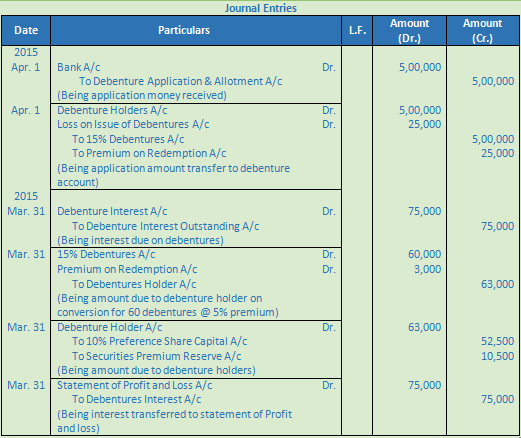Select the 5,00,000 debit for Debenture Holders A/c

(420, 110)
